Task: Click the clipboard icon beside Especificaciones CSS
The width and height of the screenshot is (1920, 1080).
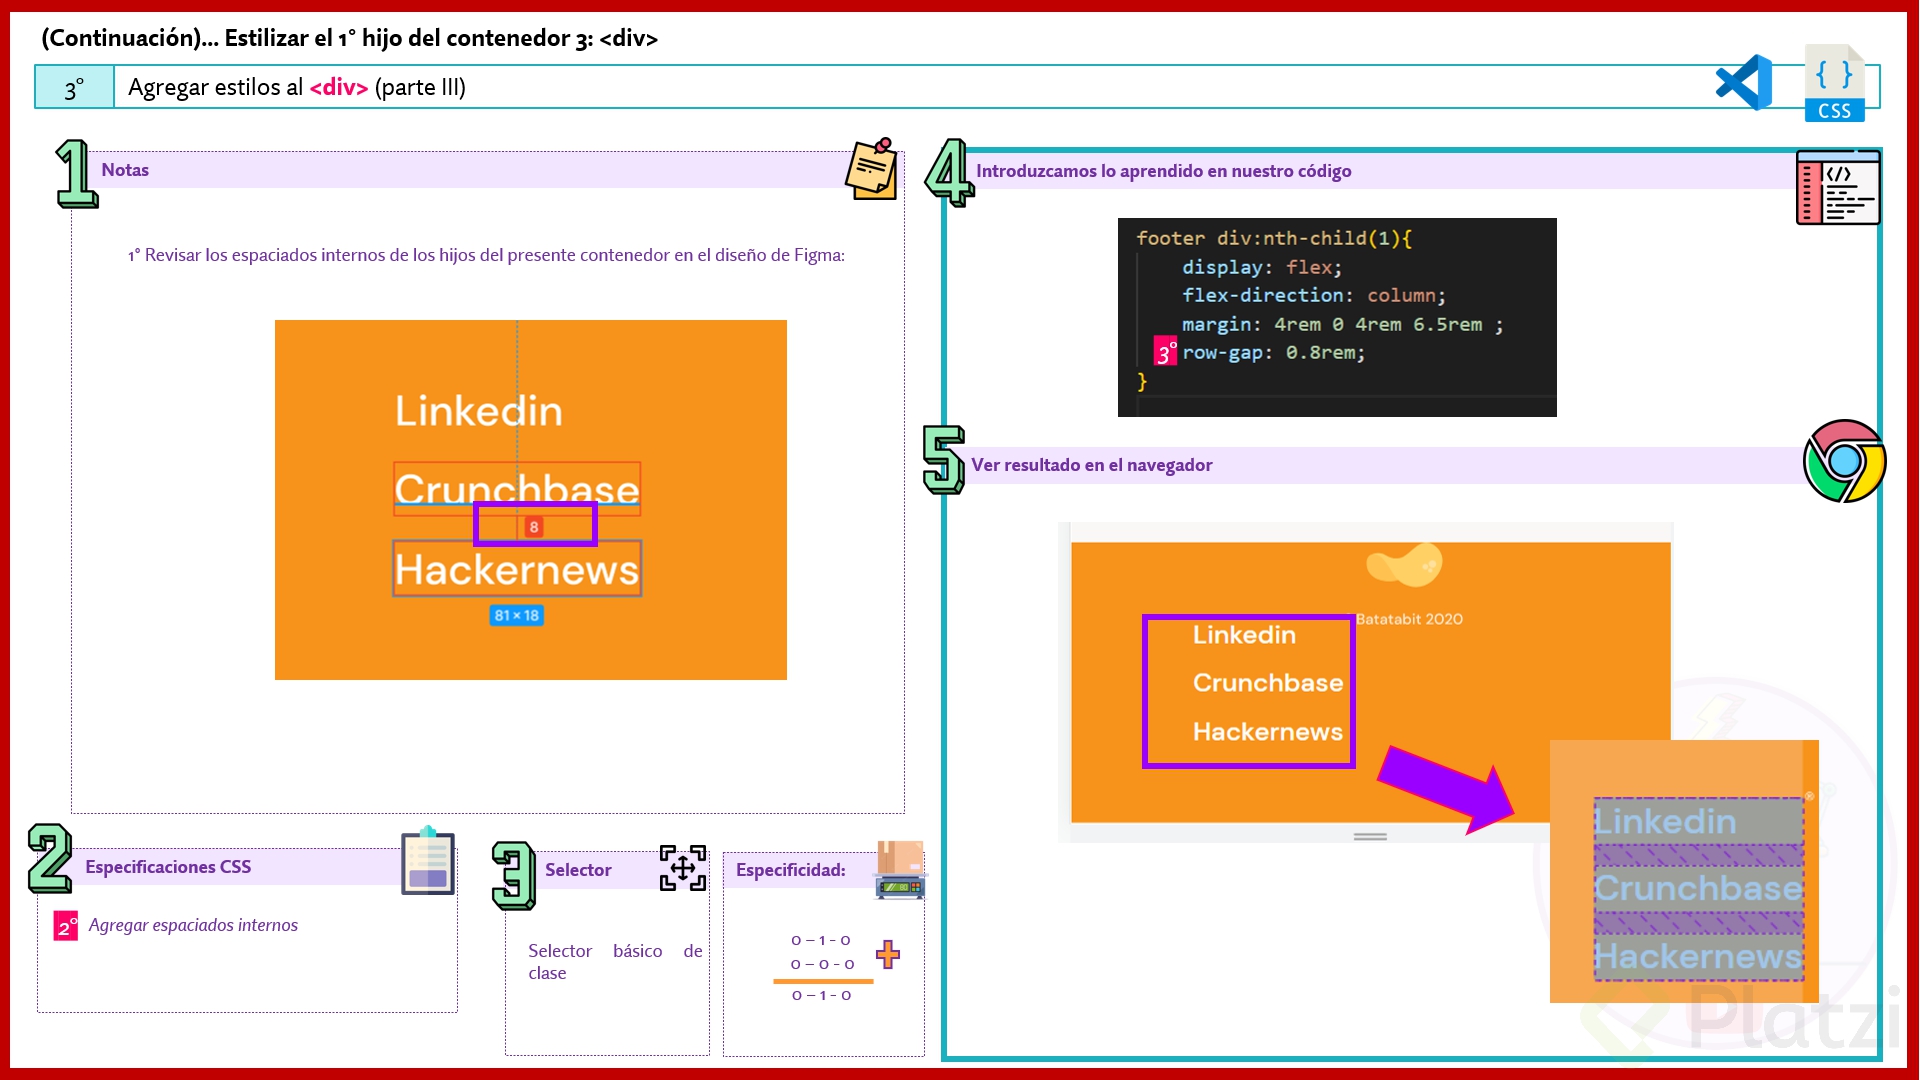Action: [x=428, y=861]
